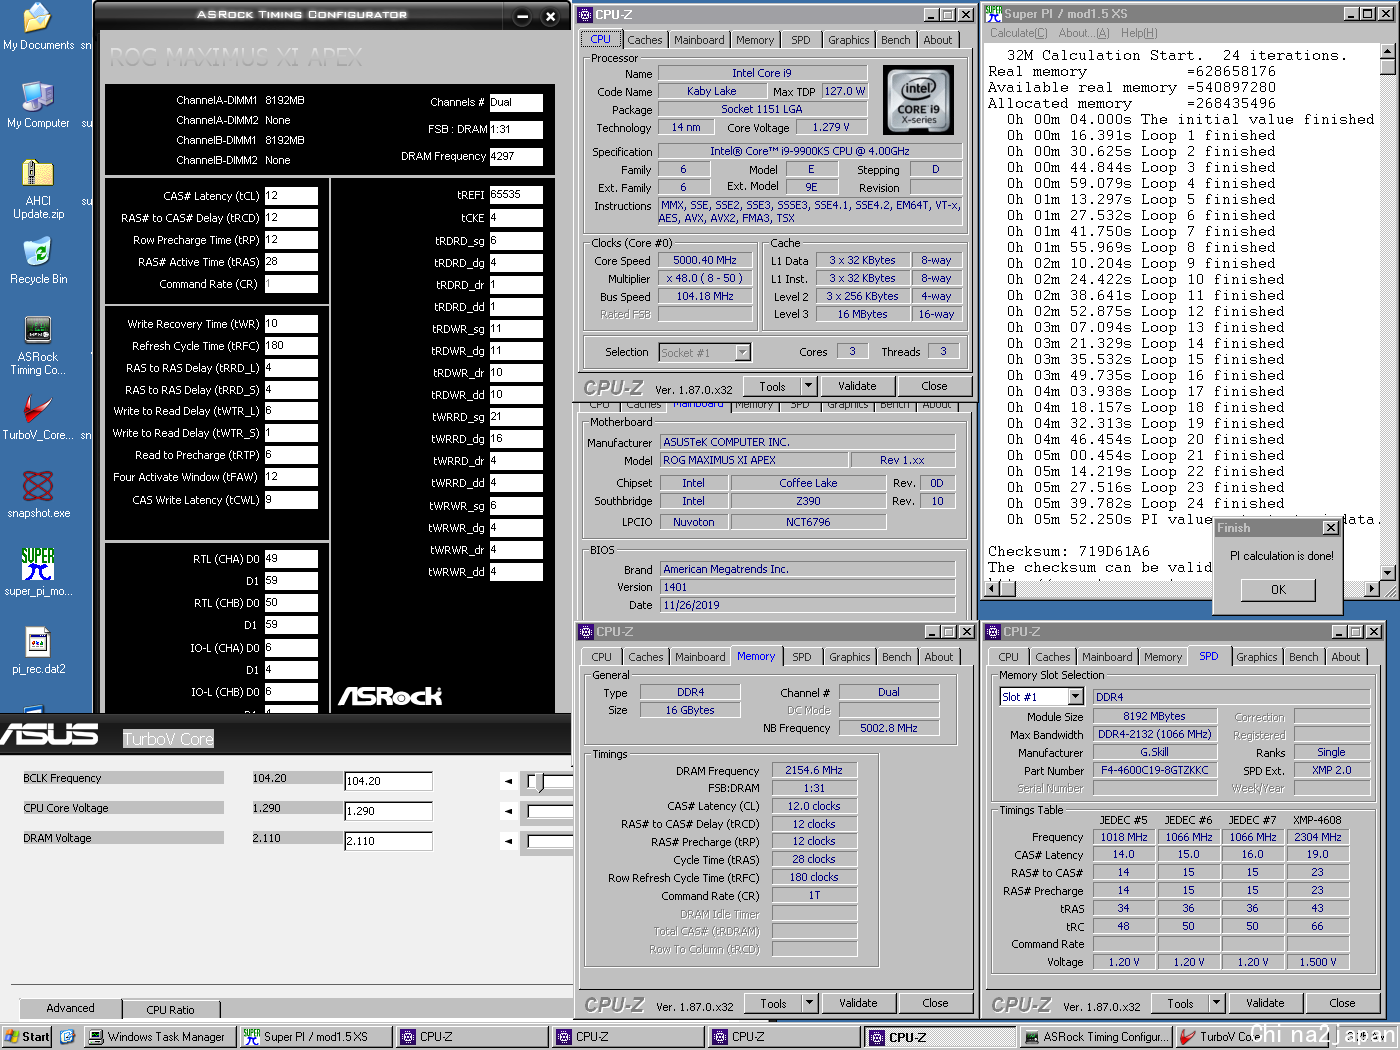Viewport: 1400px width, 1050px height.
Task: Click the Refresh Cycle Time (tRFC) field
Action: [291, 346]
